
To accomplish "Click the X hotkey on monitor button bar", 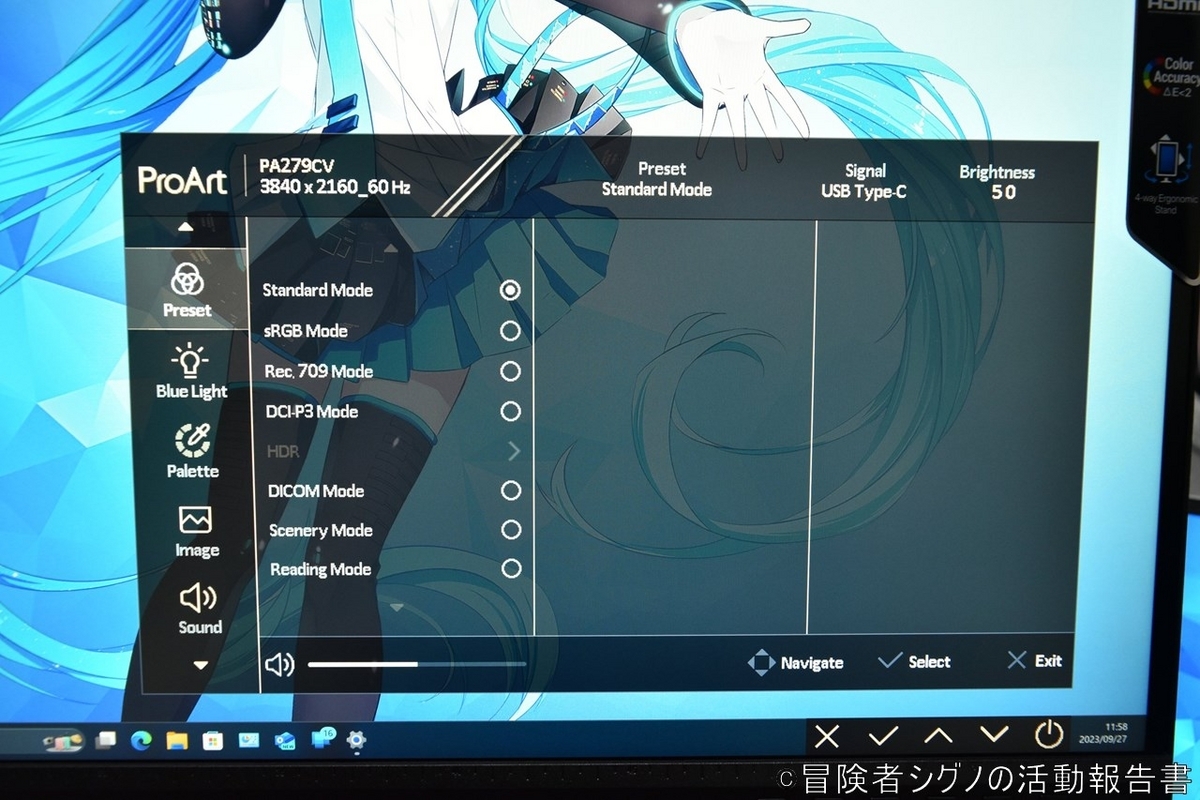I will (826, 737).
